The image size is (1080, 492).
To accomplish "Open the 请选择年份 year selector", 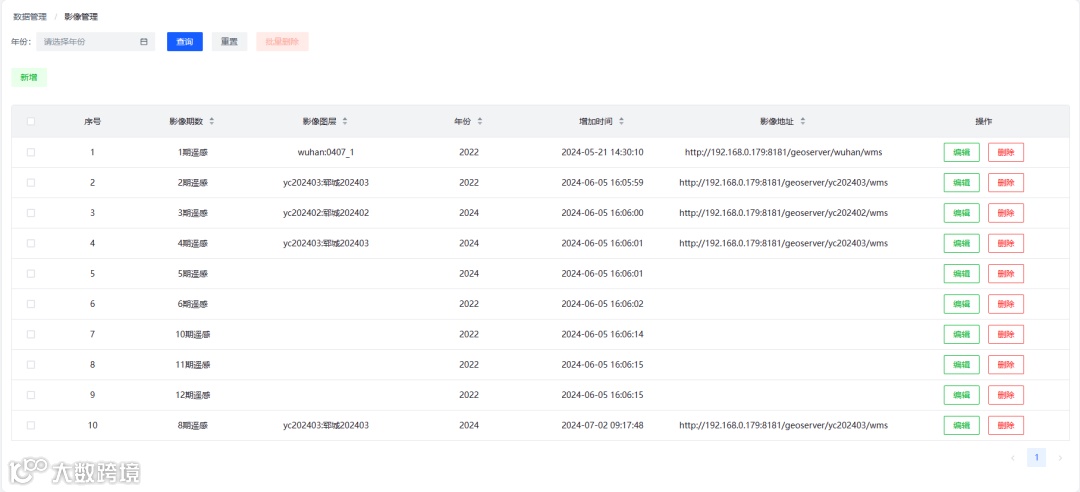I will coord(96,42).
